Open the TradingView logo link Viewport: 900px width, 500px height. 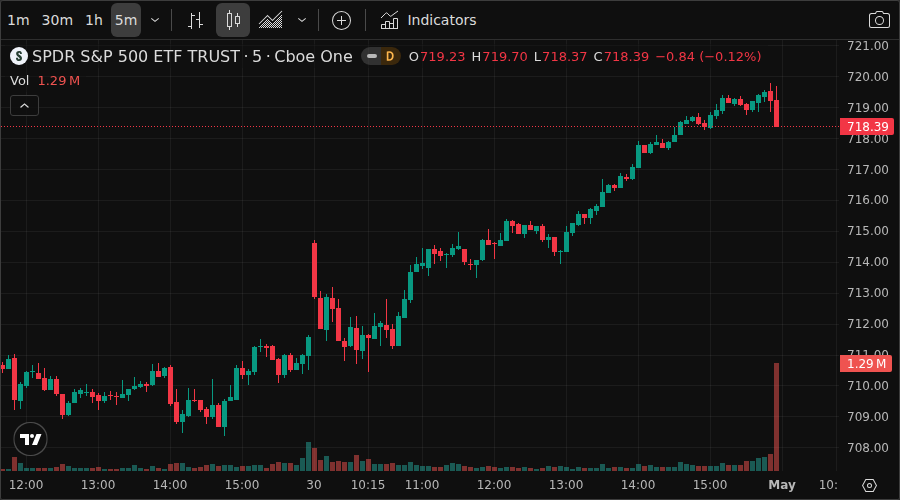point(30,439)
